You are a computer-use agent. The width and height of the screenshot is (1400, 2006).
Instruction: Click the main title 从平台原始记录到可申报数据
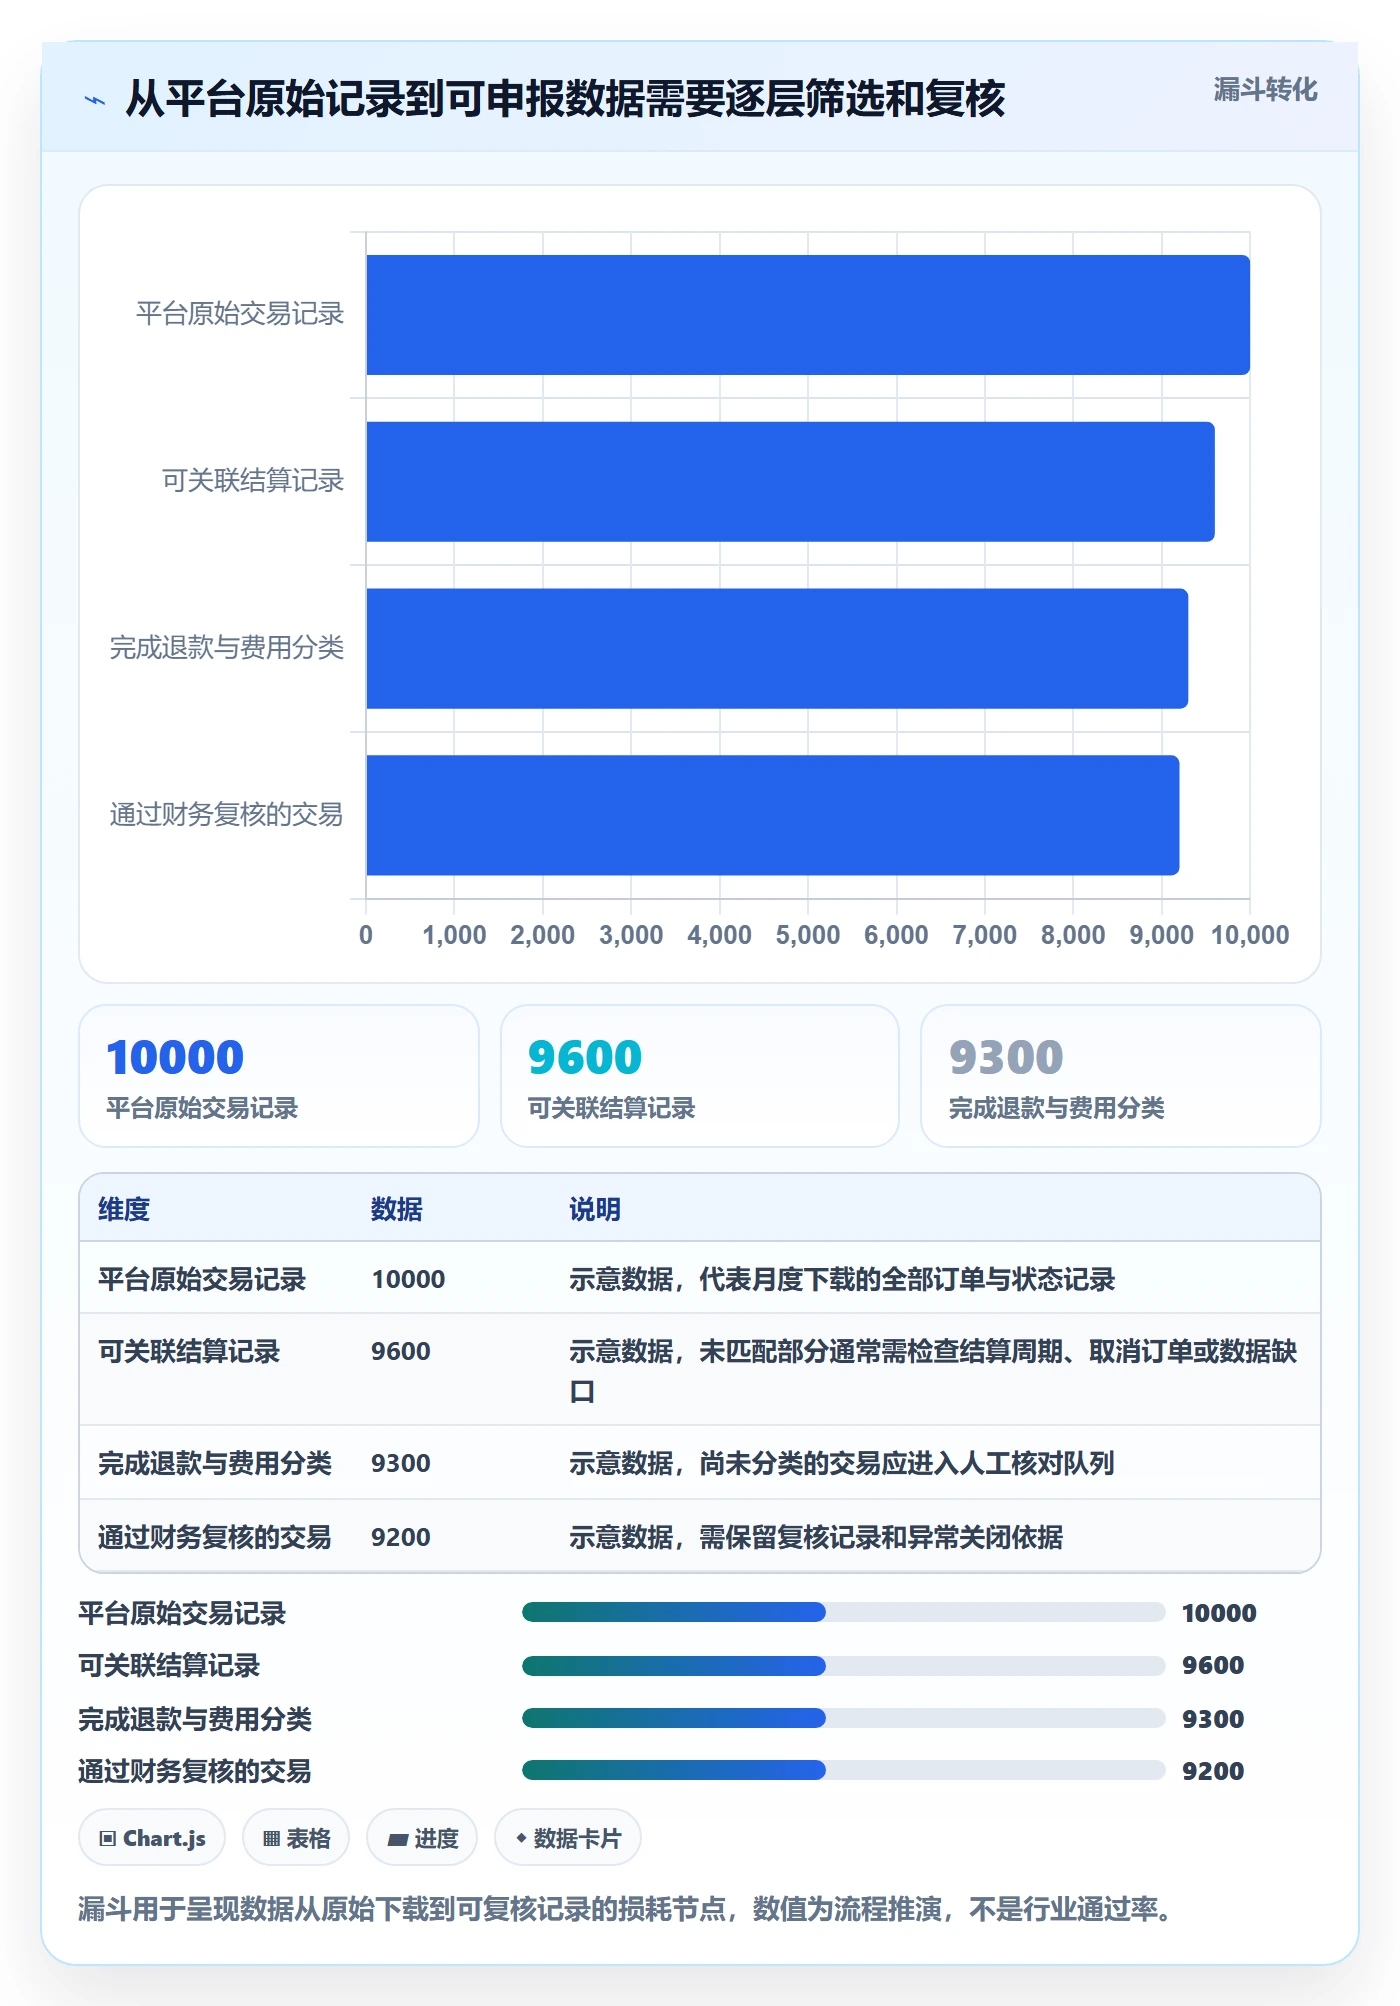(565, 99)
